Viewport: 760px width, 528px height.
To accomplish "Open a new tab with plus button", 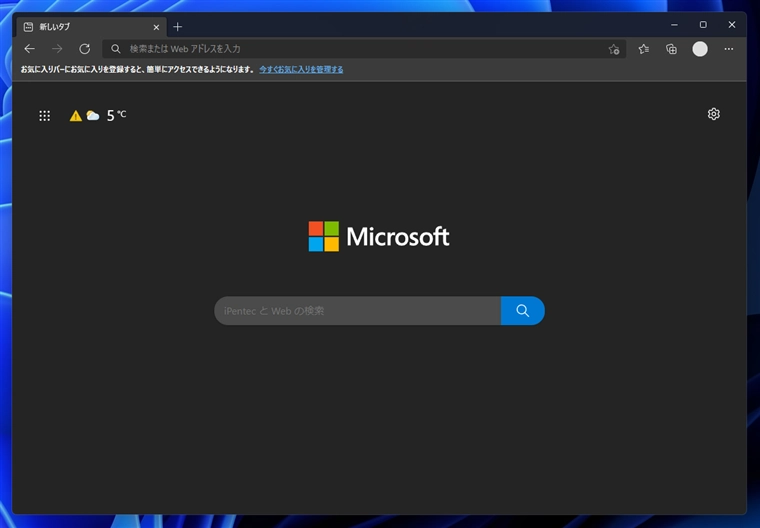I will [x=178, y=27].
